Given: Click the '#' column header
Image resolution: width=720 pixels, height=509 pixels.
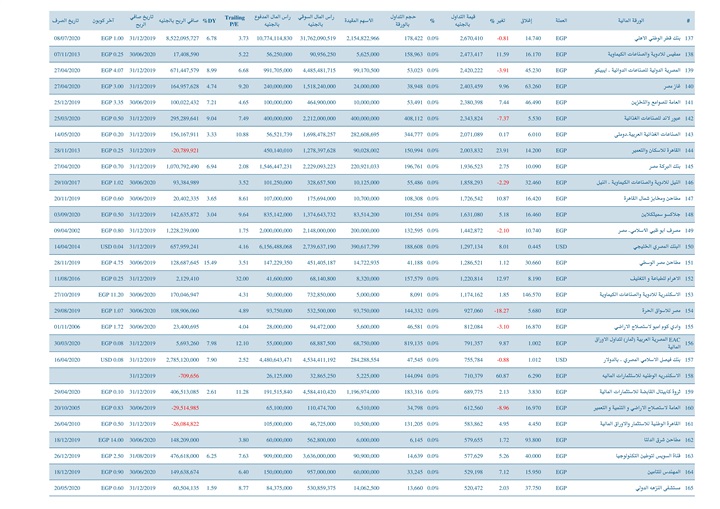Looking at the screenshot, I should coord(688,21).
